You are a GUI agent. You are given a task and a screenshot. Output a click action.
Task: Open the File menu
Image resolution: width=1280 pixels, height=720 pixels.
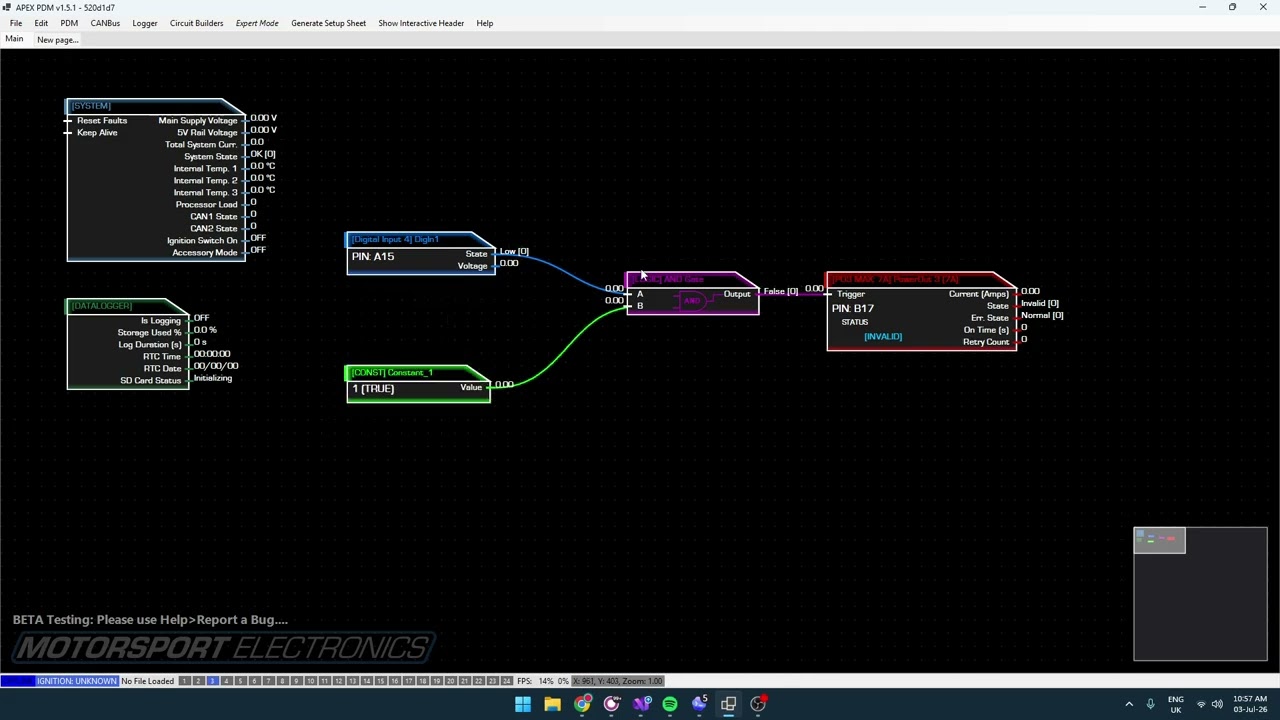click(16, 23)
